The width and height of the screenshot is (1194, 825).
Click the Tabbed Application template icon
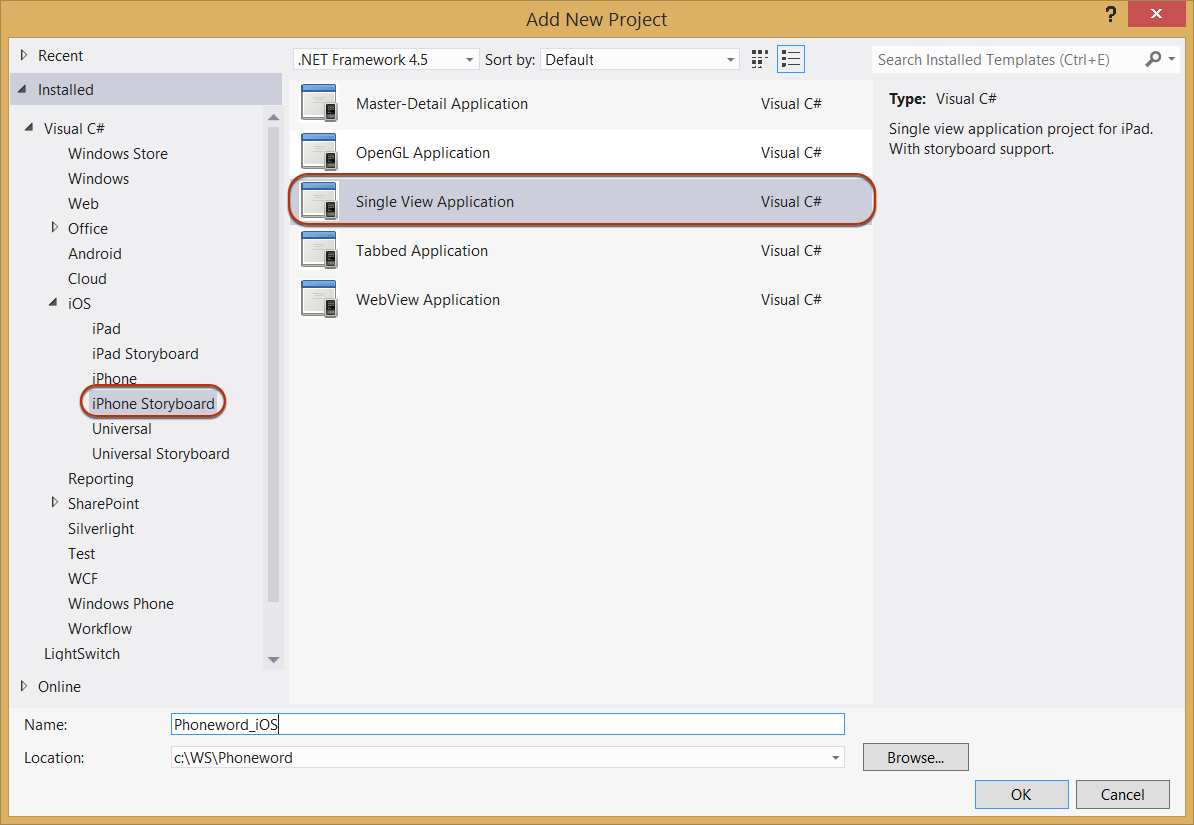[x=319, y=251]
